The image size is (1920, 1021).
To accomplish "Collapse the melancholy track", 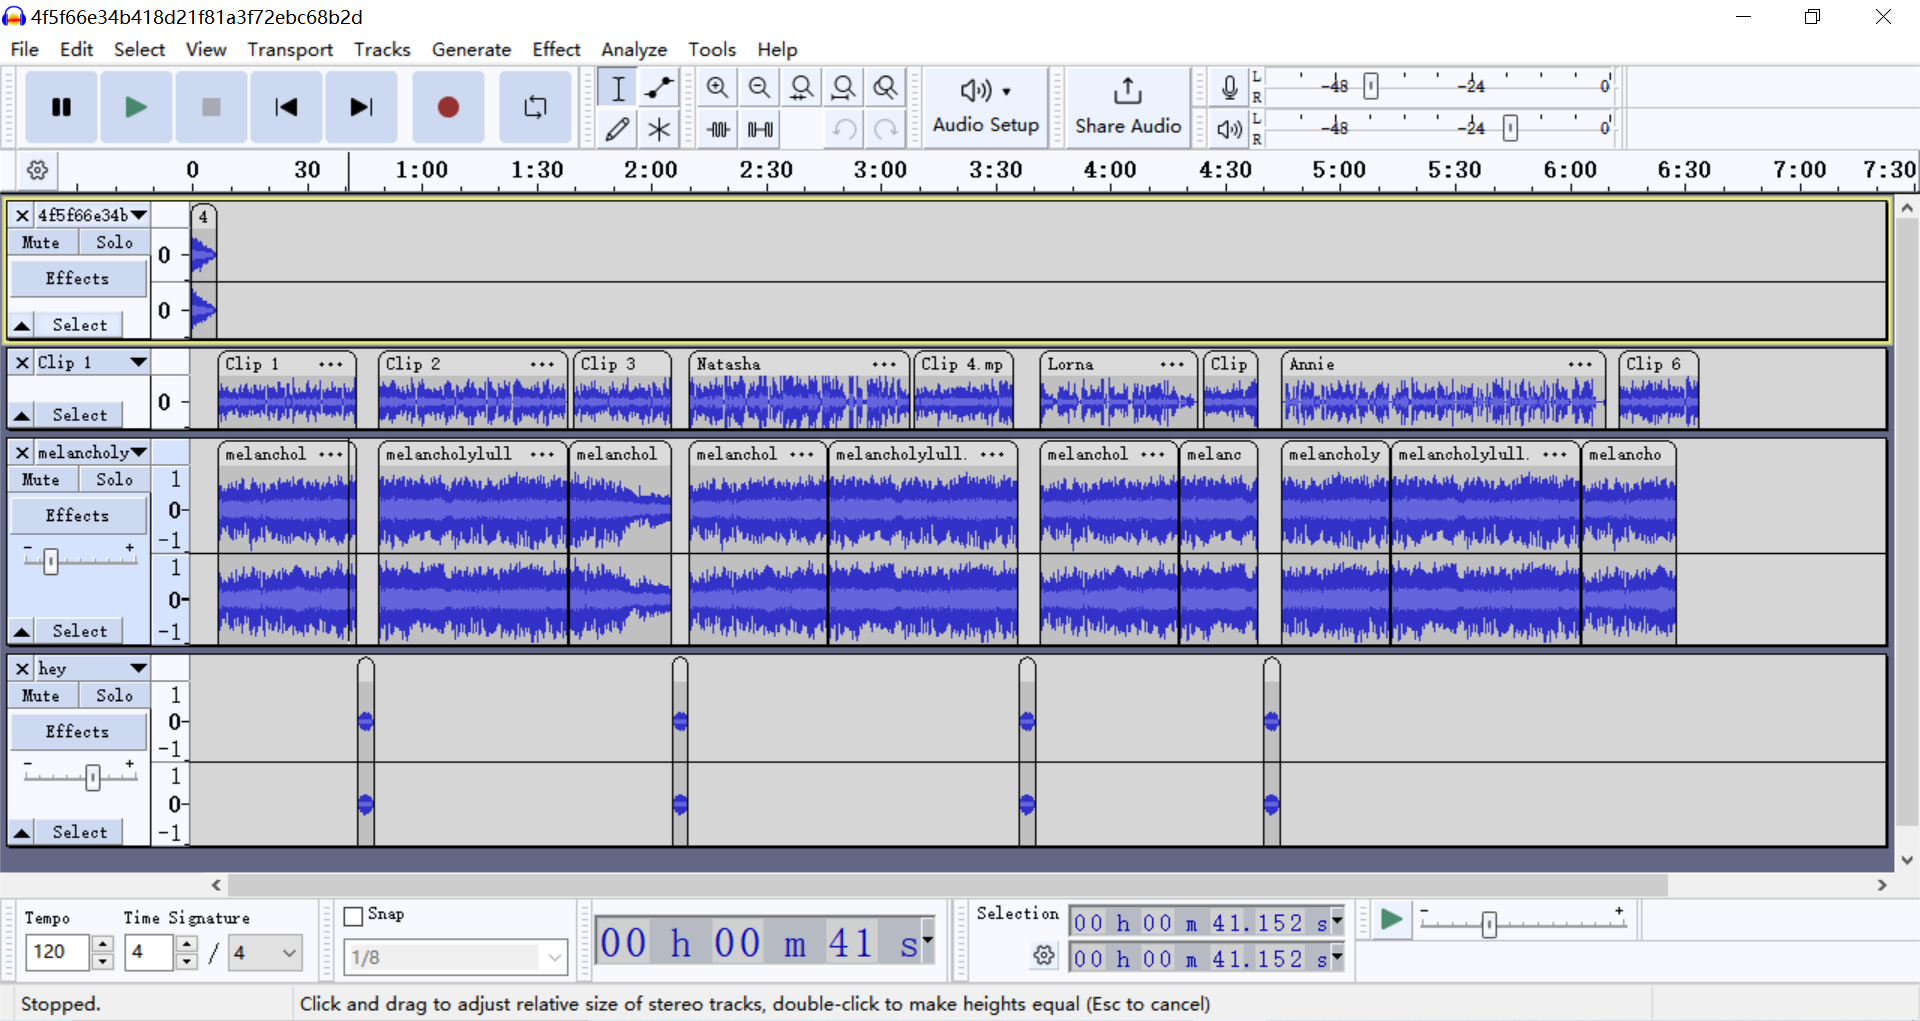I will point(21,631).
